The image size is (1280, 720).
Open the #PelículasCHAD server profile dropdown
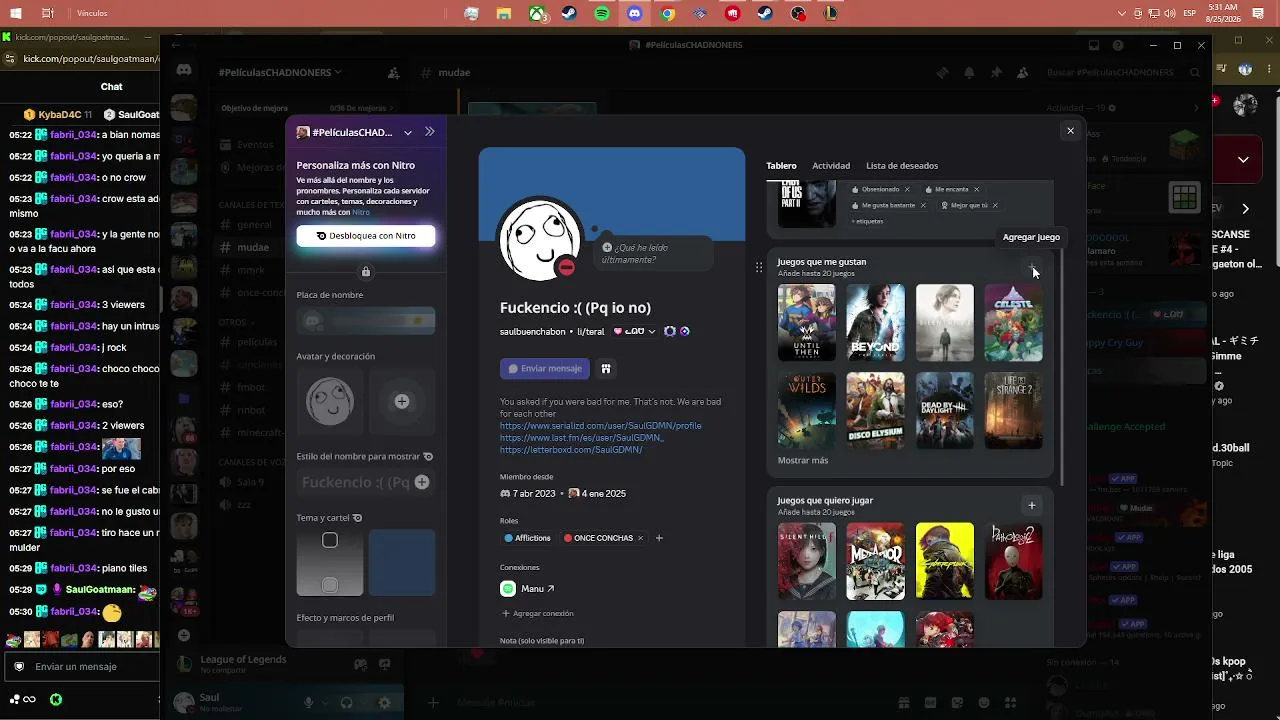355,132
